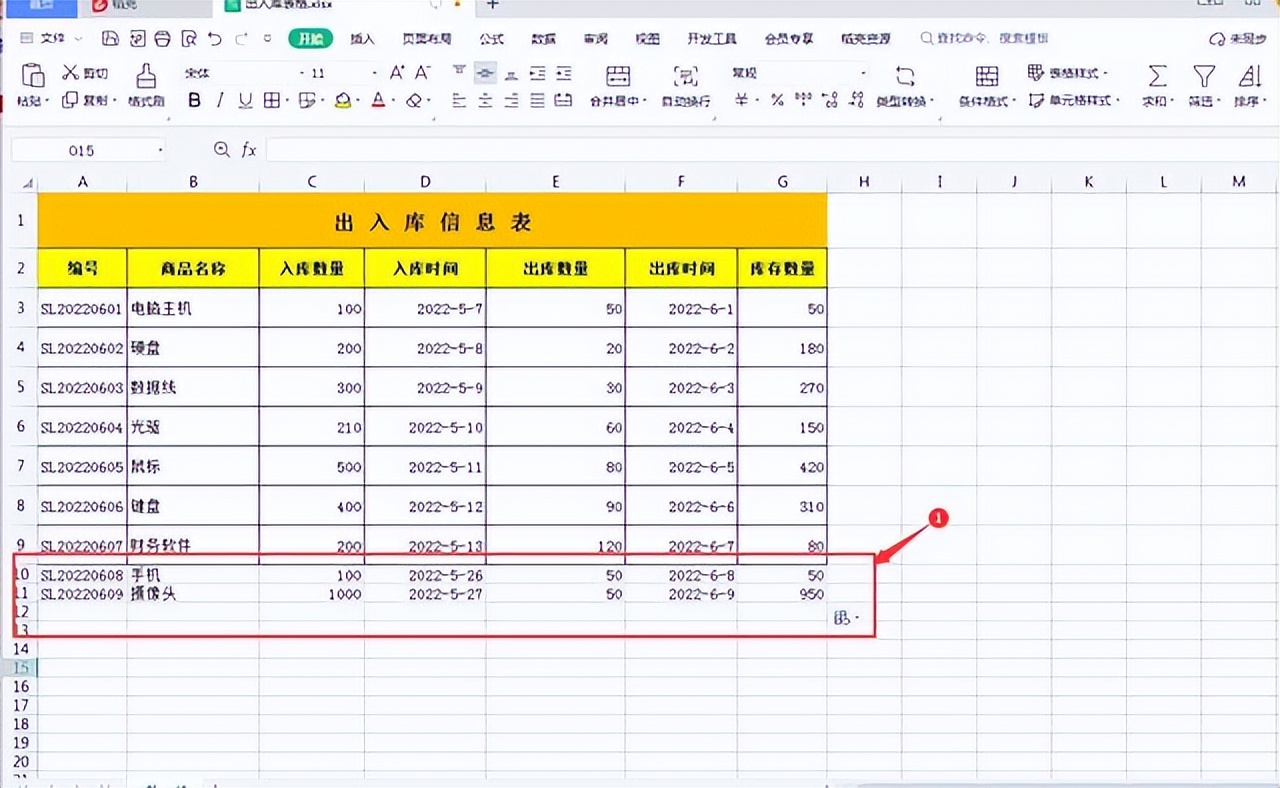The width and height of the screenshot is (1280, 788).
Task: Open paste options smart tag
Action: (x=846, y=619)
